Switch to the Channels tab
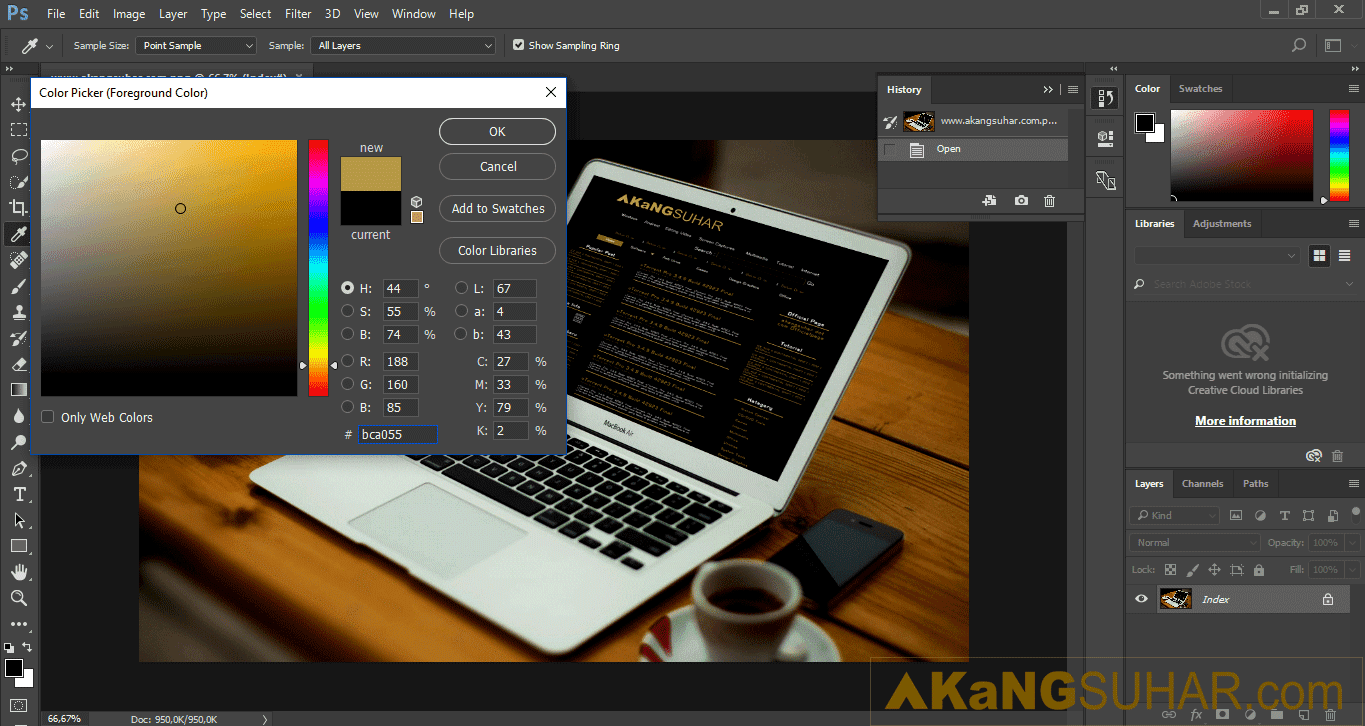1365x726 pixels. coord(1202,484)
